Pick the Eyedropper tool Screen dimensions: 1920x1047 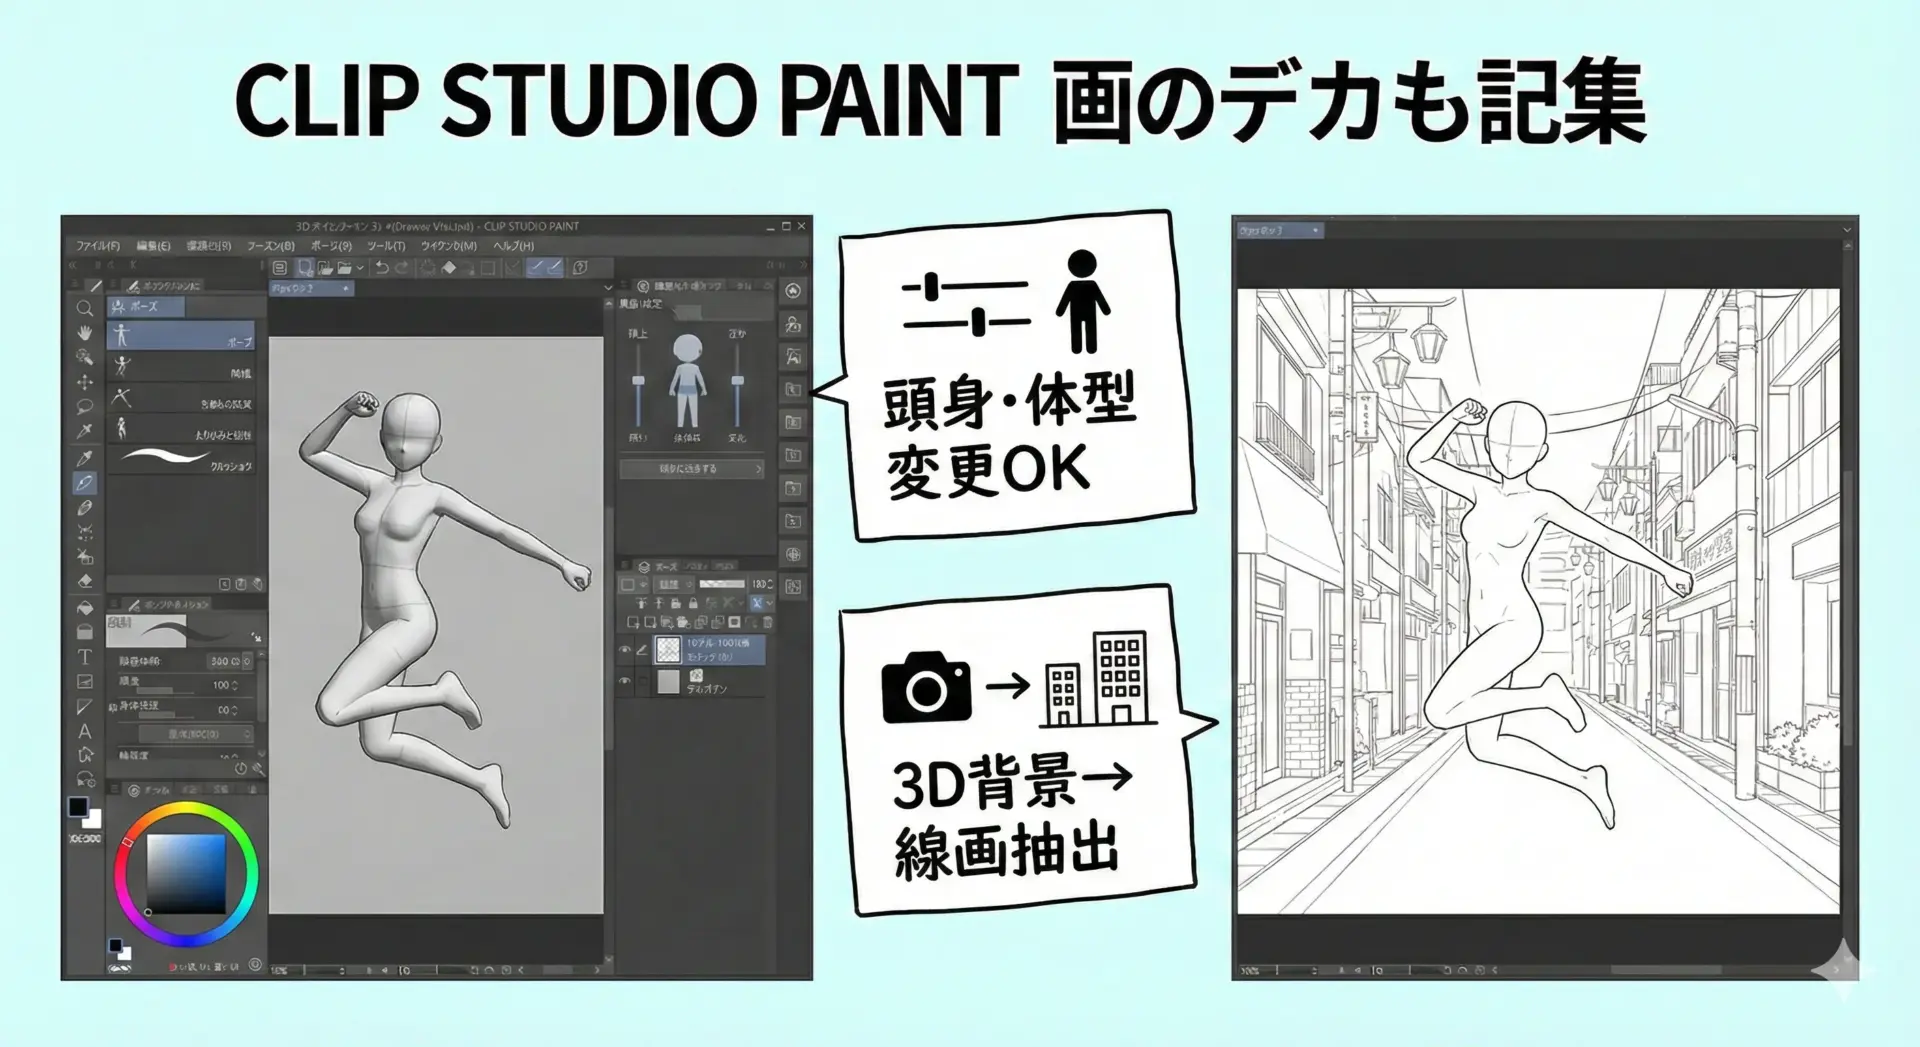(x=85, y=458)
